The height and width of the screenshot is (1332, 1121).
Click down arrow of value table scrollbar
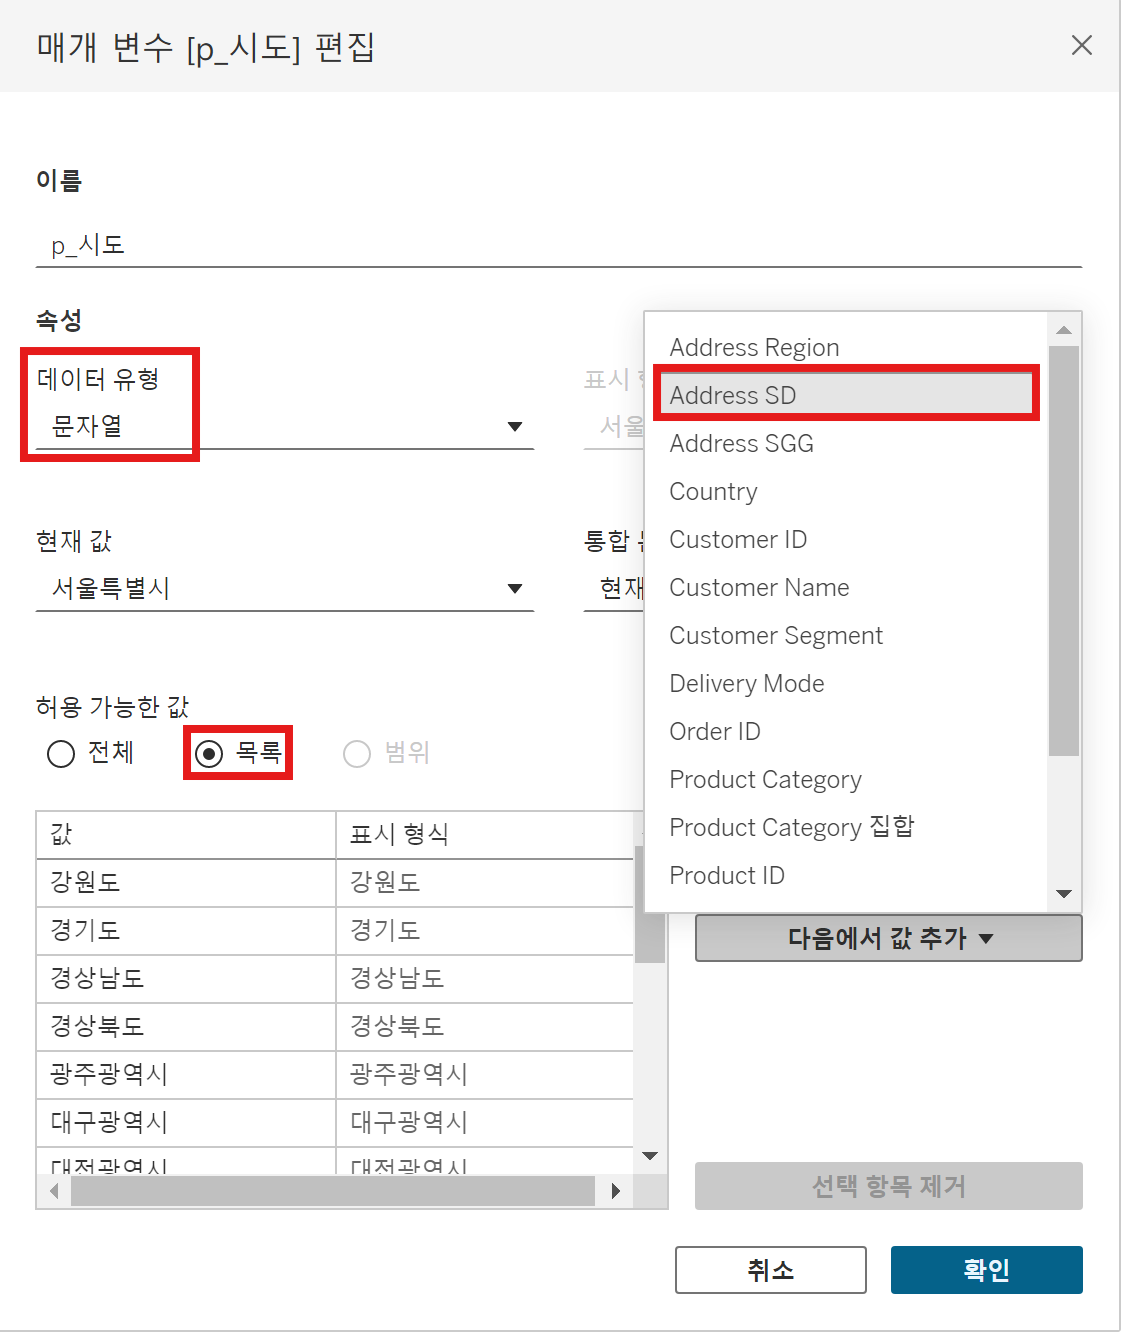650,1156
